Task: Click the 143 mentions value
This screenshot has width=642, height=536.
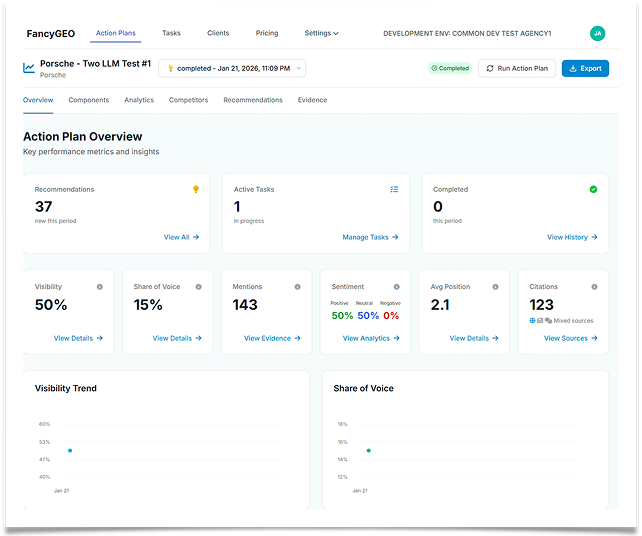Action: [x=245, y=305]
